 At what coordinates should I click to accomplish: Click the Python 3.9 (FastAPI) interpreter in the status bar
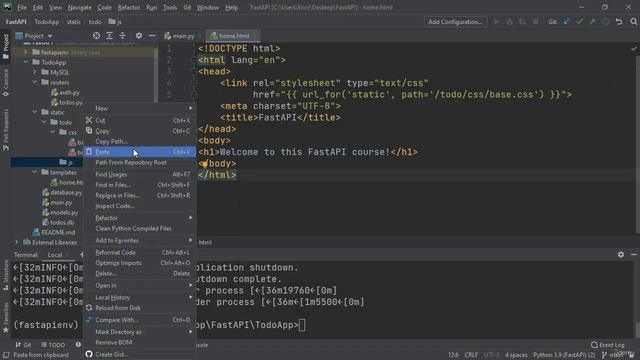tap(564, 355)
